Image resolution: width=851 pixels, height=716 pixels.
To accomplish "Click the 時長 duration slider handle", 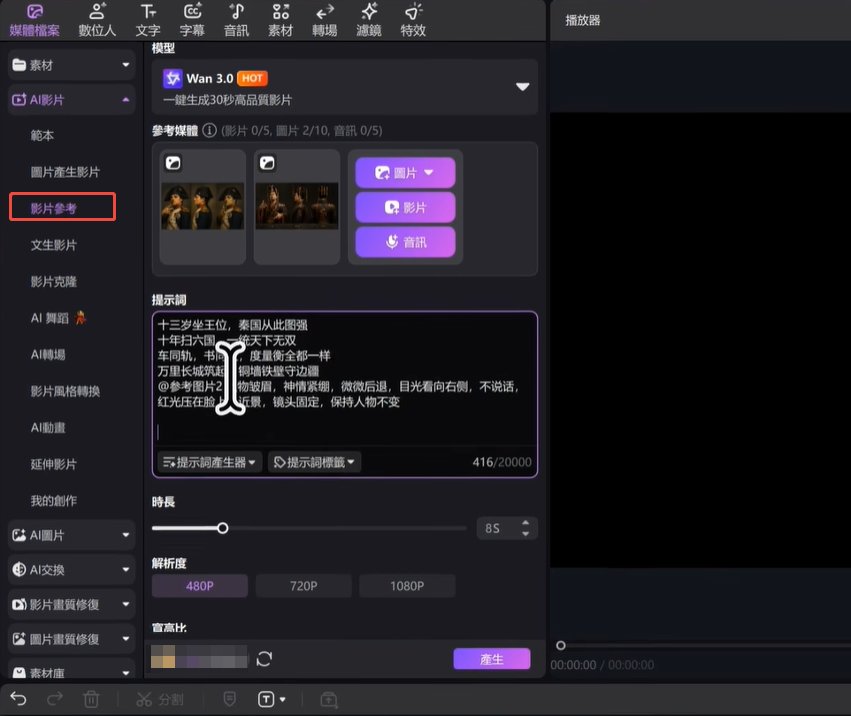I will (x=223, y=528).
